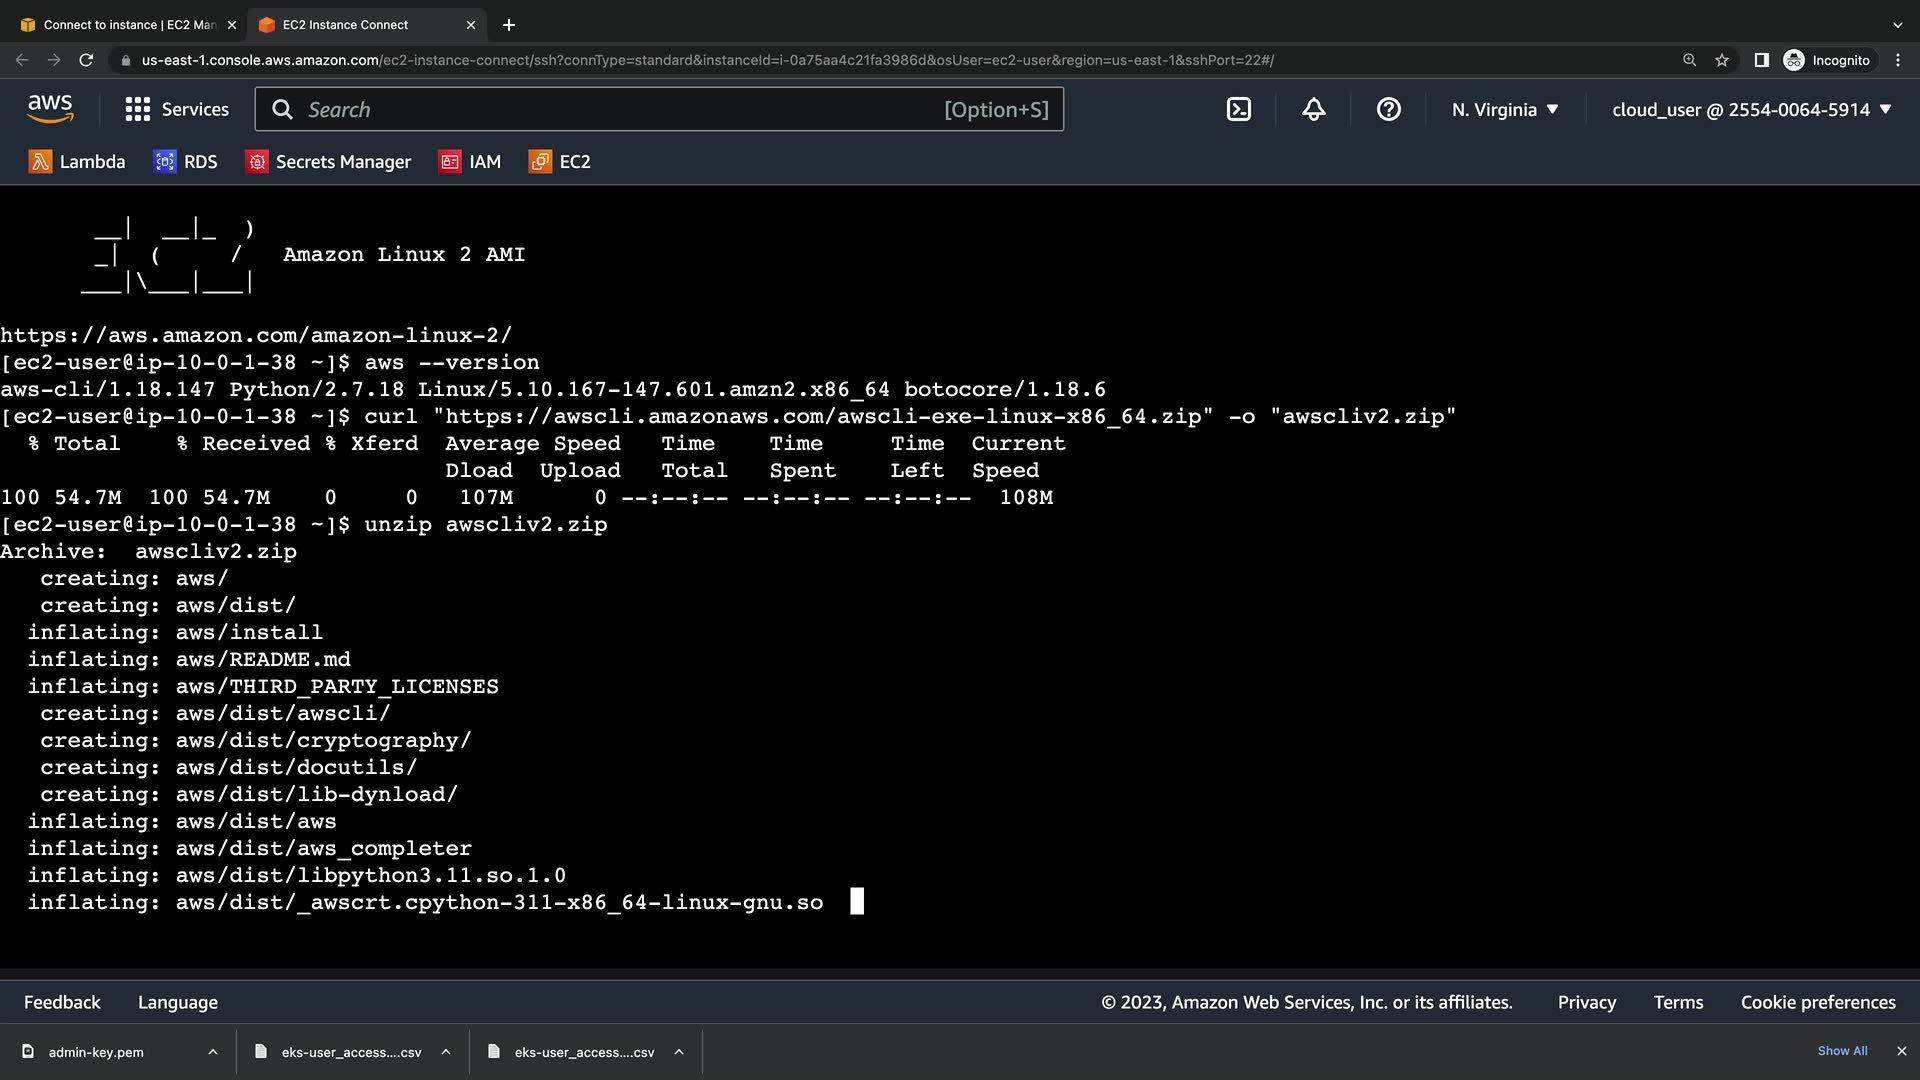
Task: Expand the cloud_user account dropdown
Action: pos(1751,110)
